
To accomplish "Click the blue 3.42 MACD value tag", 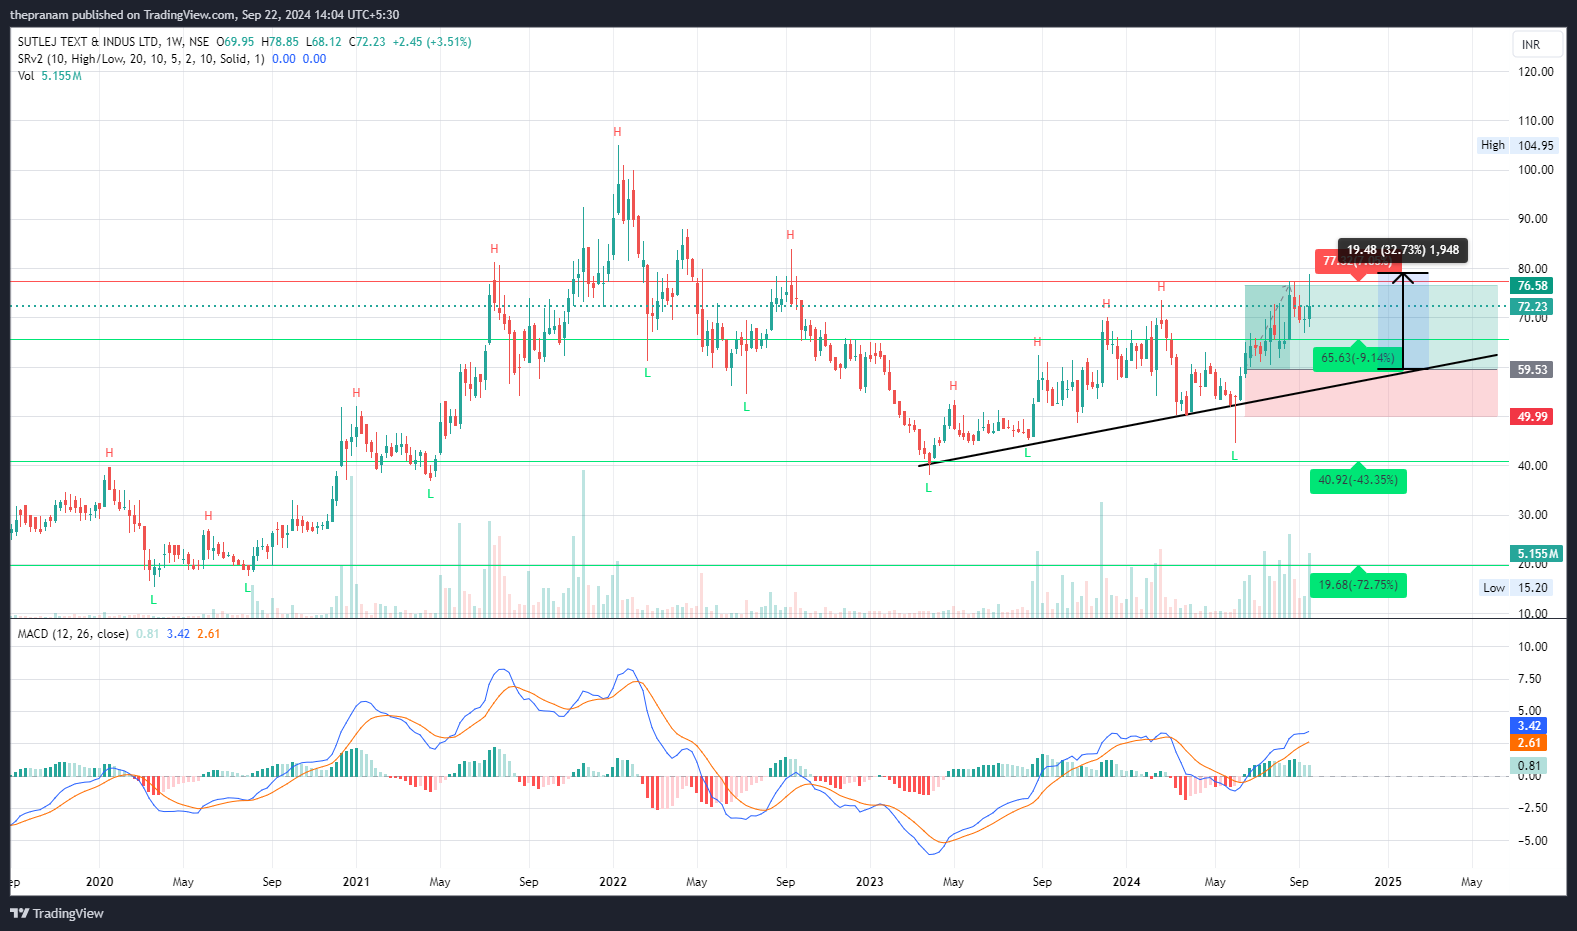I will pyautogui.click(x=1528, y=726).
